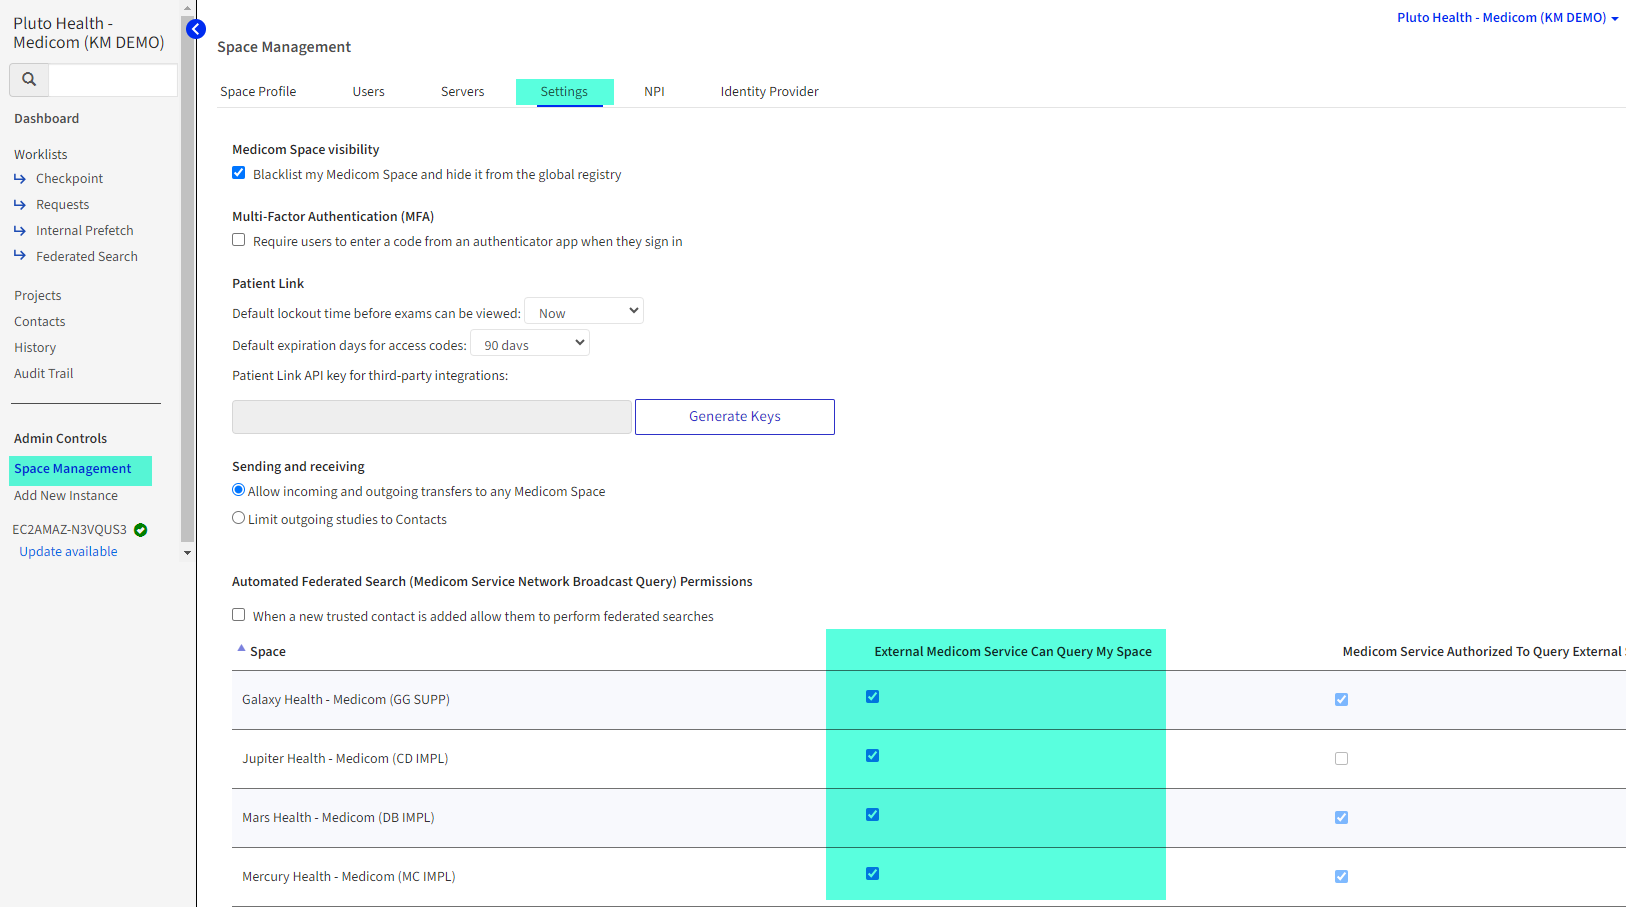Uncheck the Blacklist my Medicom Space option
This screenshot has width=1626, height=907.
point(238,172)
